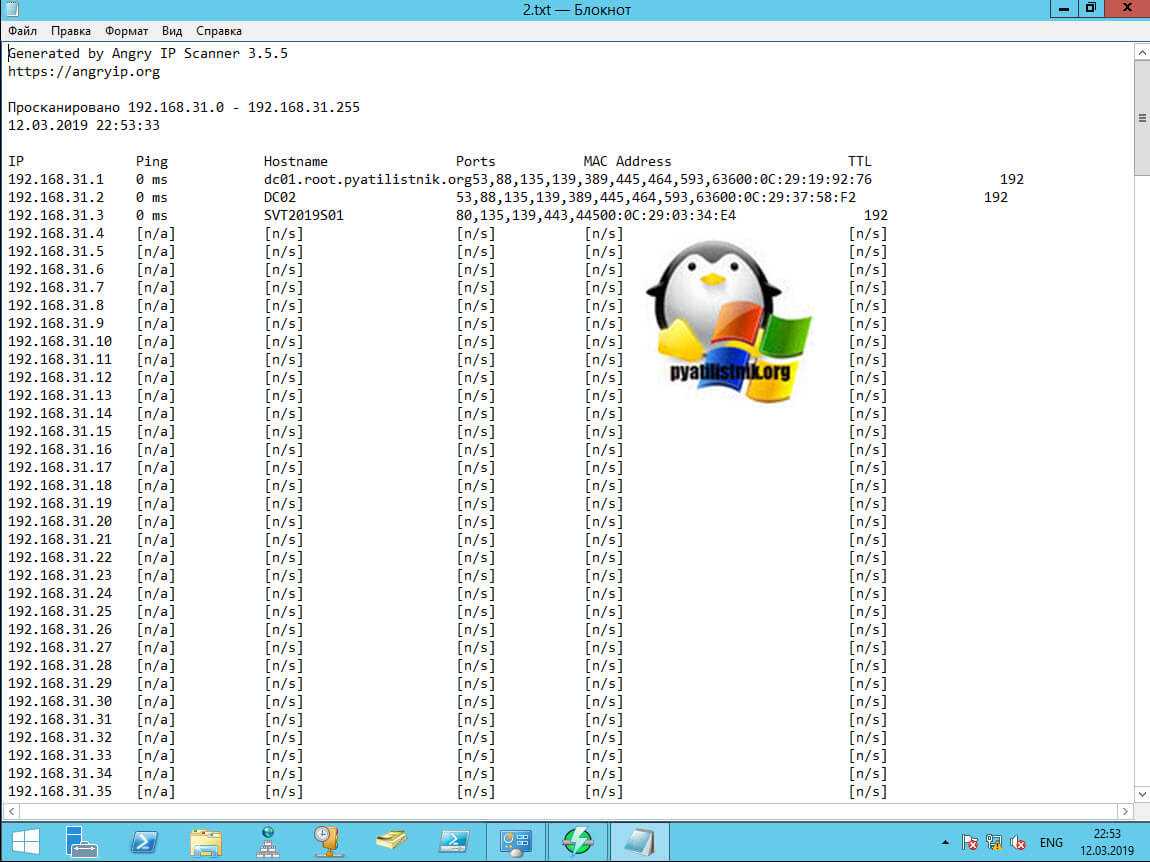Open the Правка menu
This screenshot has height=862, width=1150.
[x=70, y=31]
